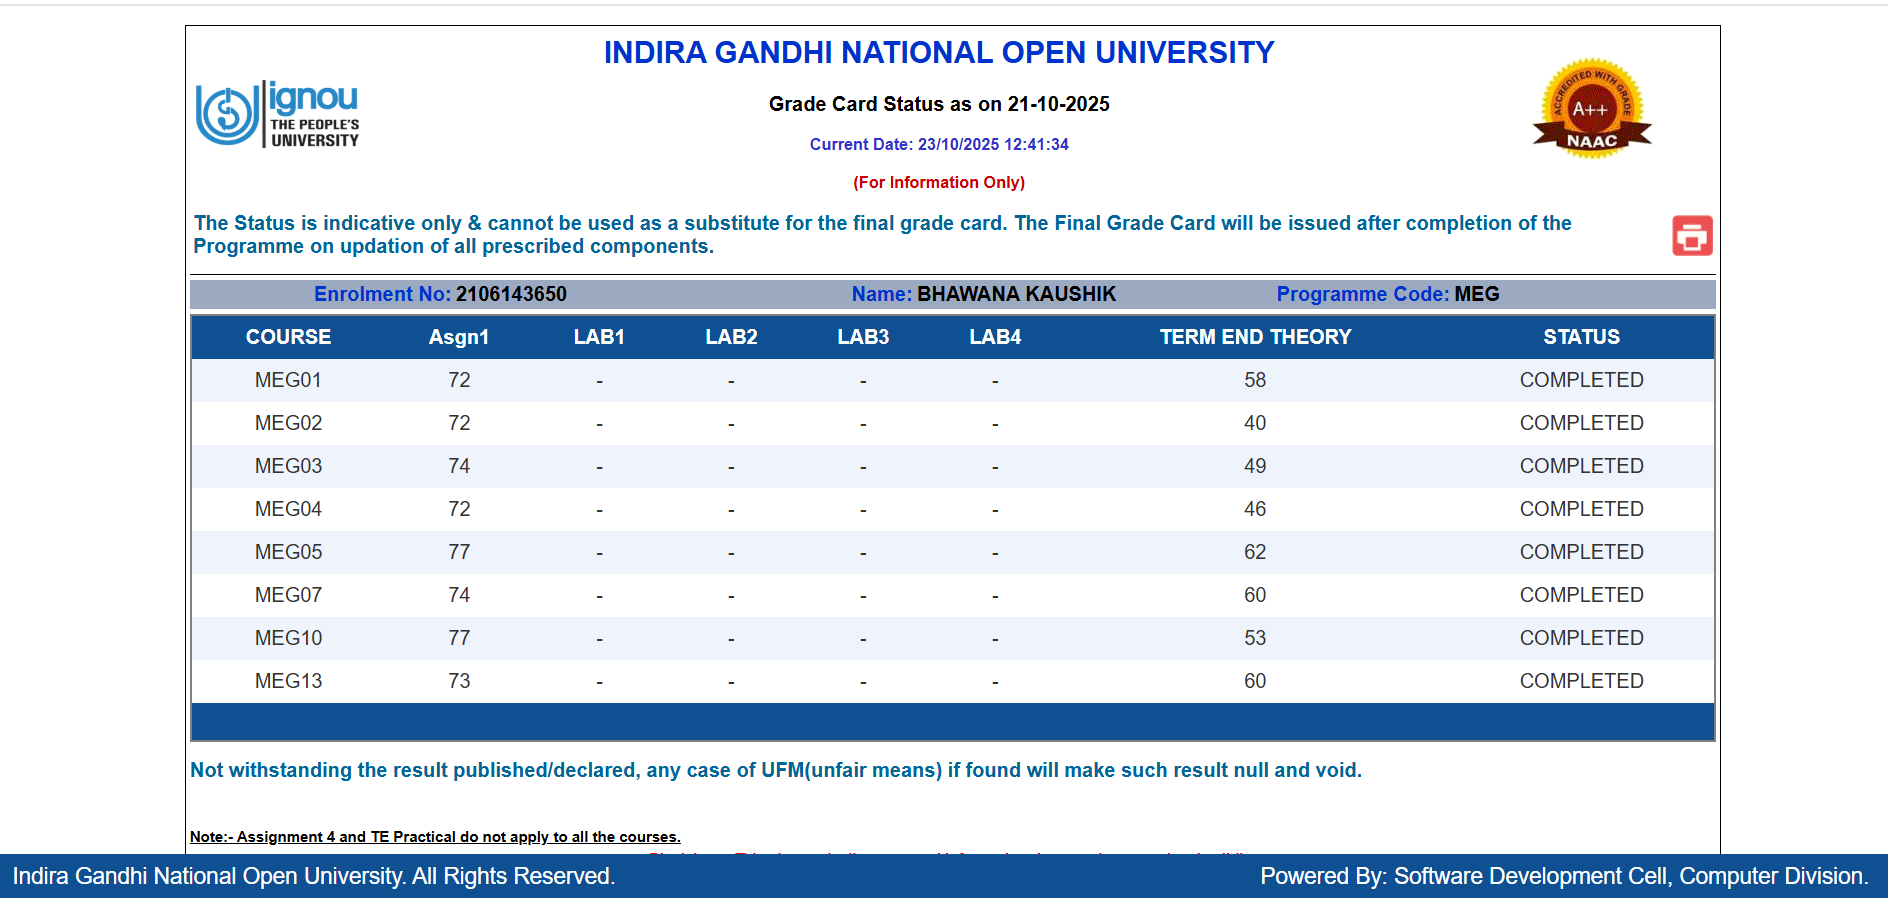This screenshot has height=898, width=1888.
Task: Click the LAB4 column header
Action: [x=995, y=337]
